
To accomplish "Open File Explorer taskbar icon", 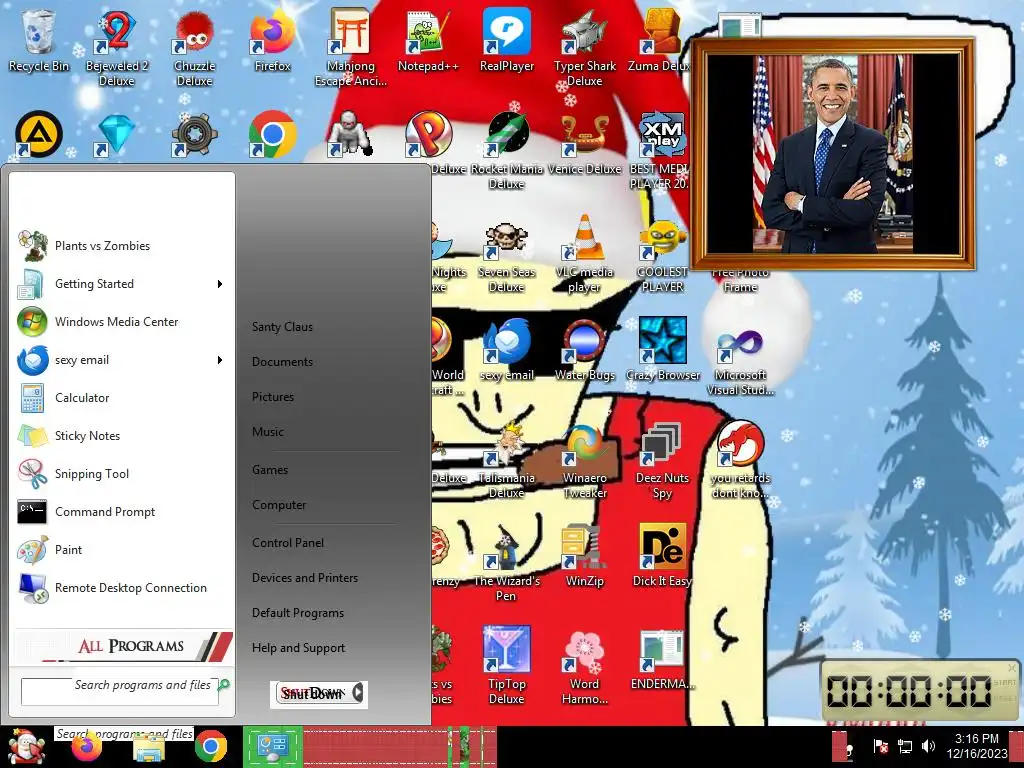I will click(149, 748).
